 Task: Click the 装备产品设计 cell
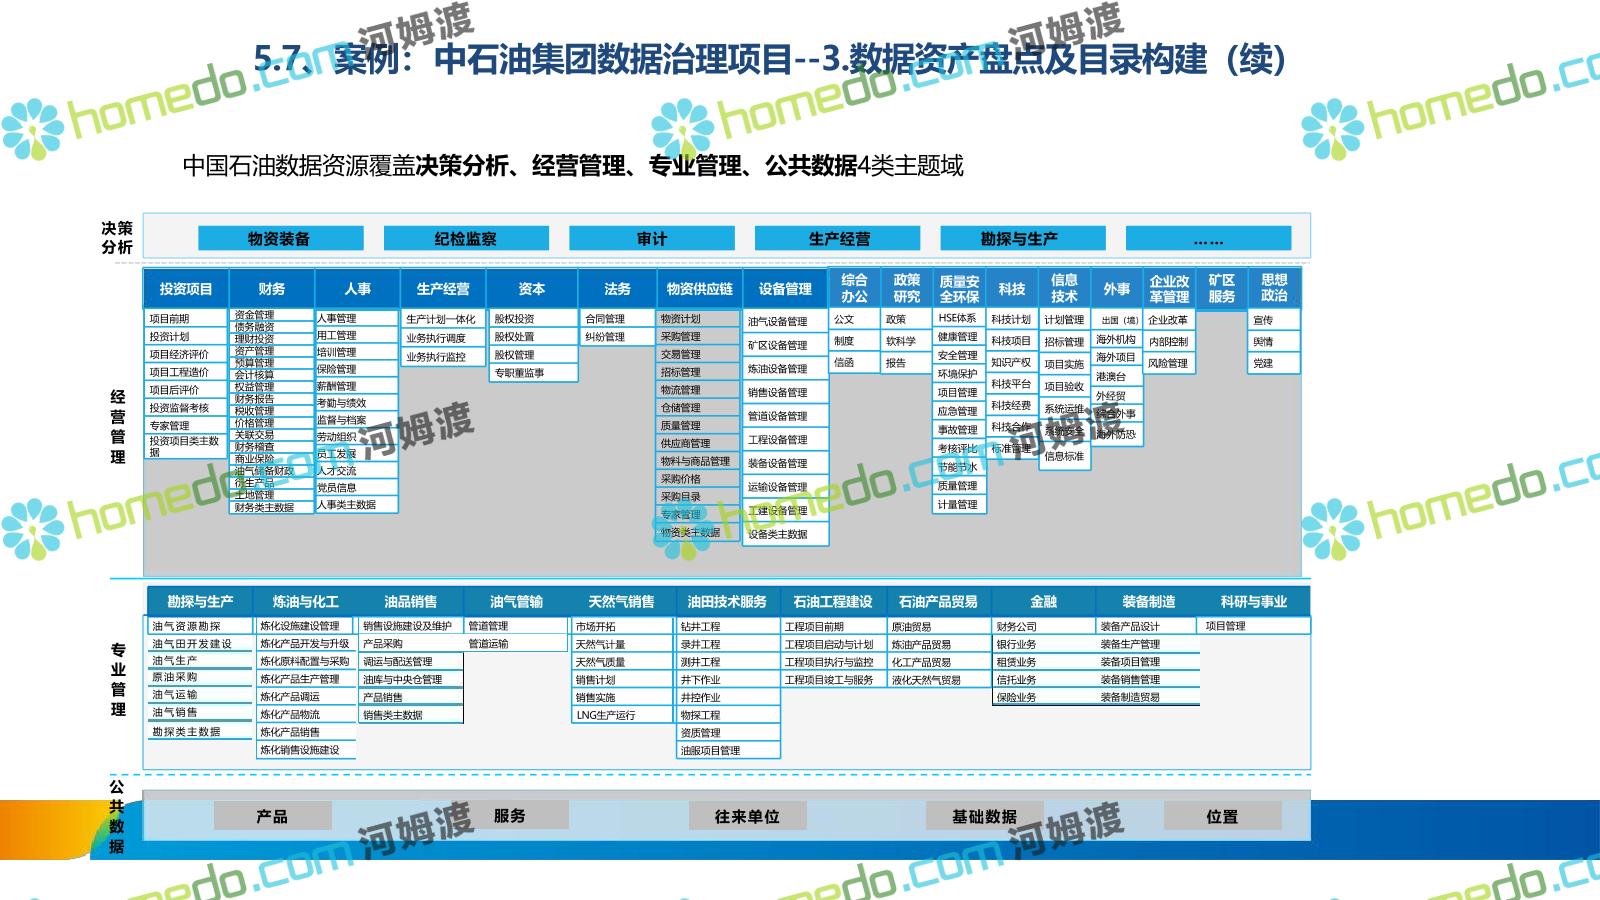(x=1148, y=627)
